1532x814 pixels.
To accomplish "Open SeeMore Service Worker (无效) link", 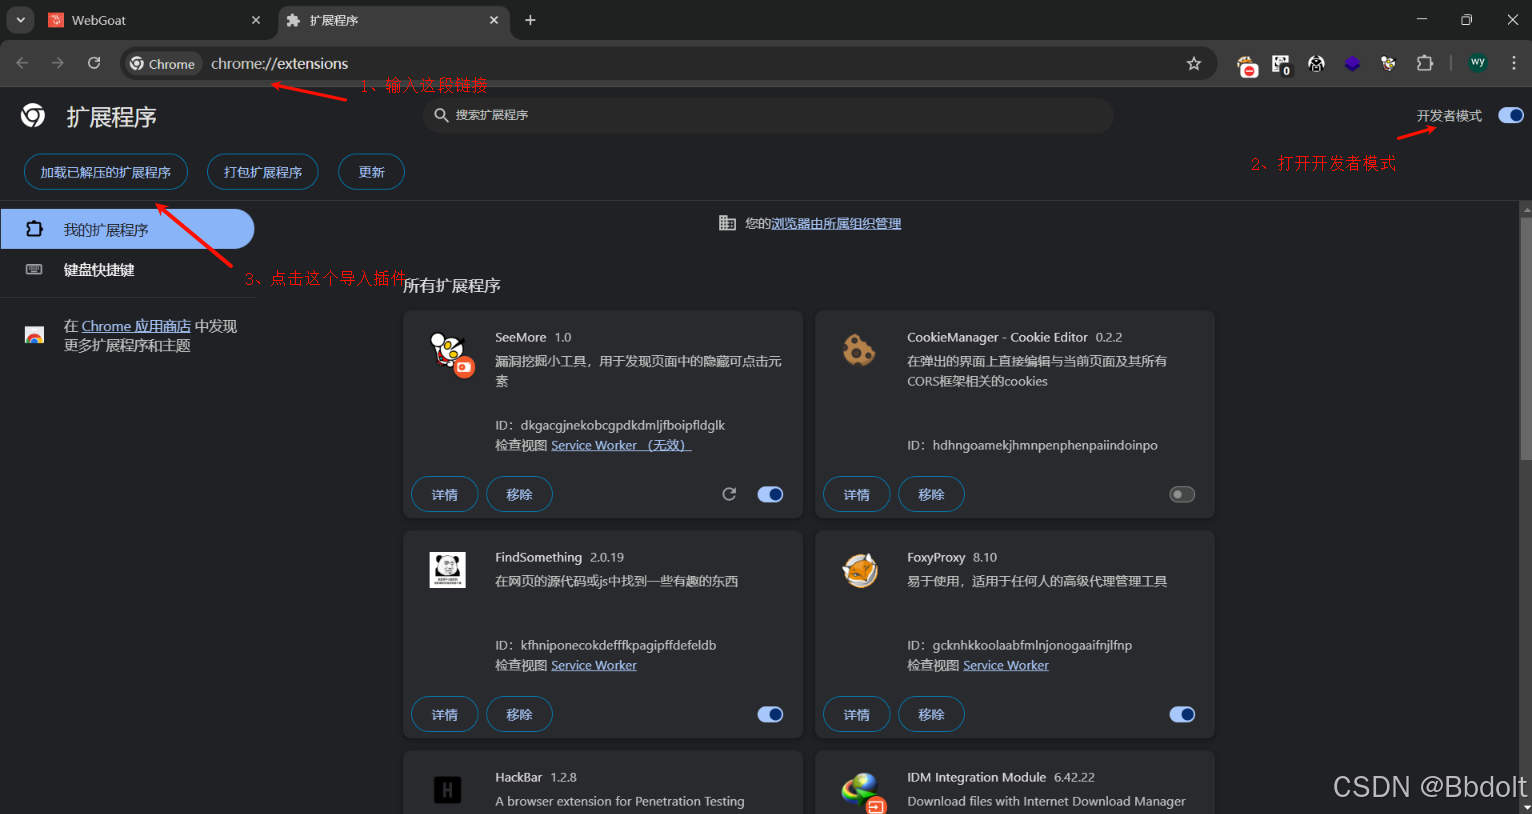I will pyautogui.click(x=621, y=445).
